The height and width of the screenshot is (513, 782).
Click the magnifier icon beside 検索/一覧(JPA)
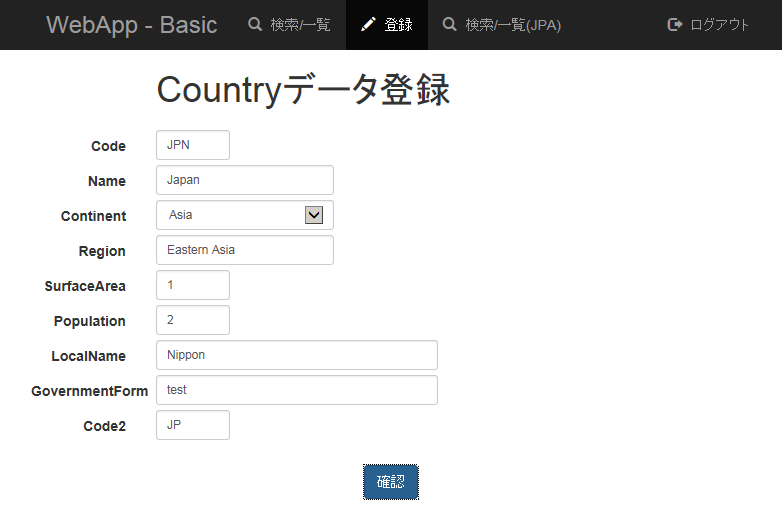point(449,24)
